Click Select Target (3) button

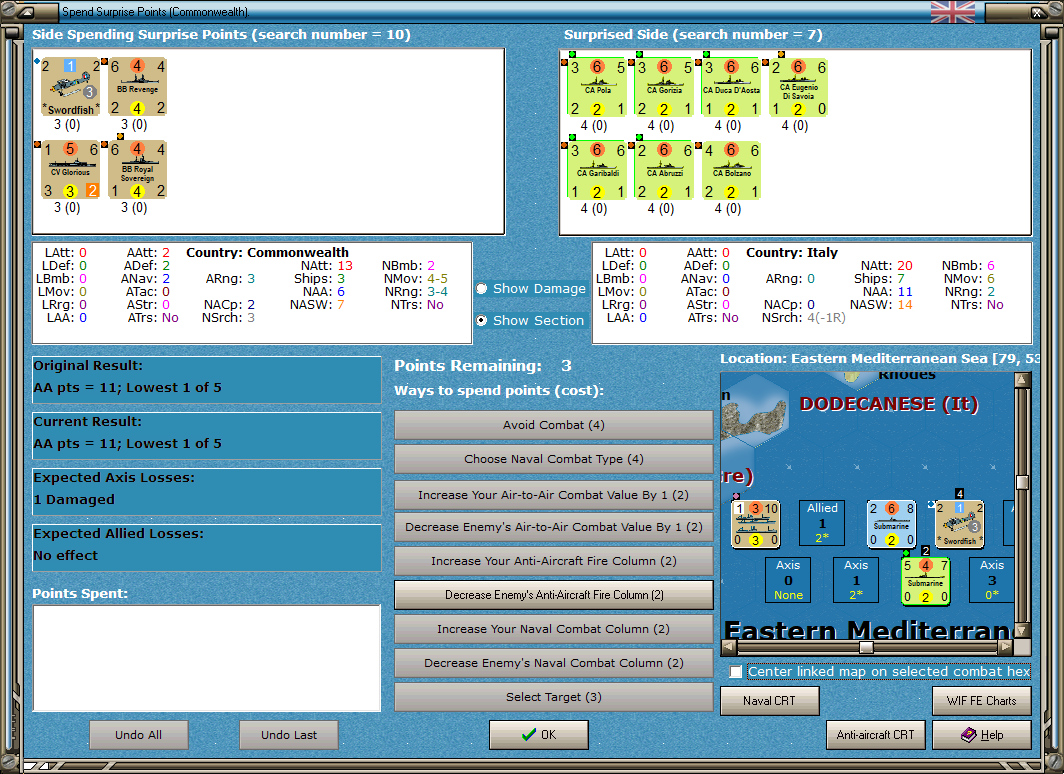tap(554, 697)
